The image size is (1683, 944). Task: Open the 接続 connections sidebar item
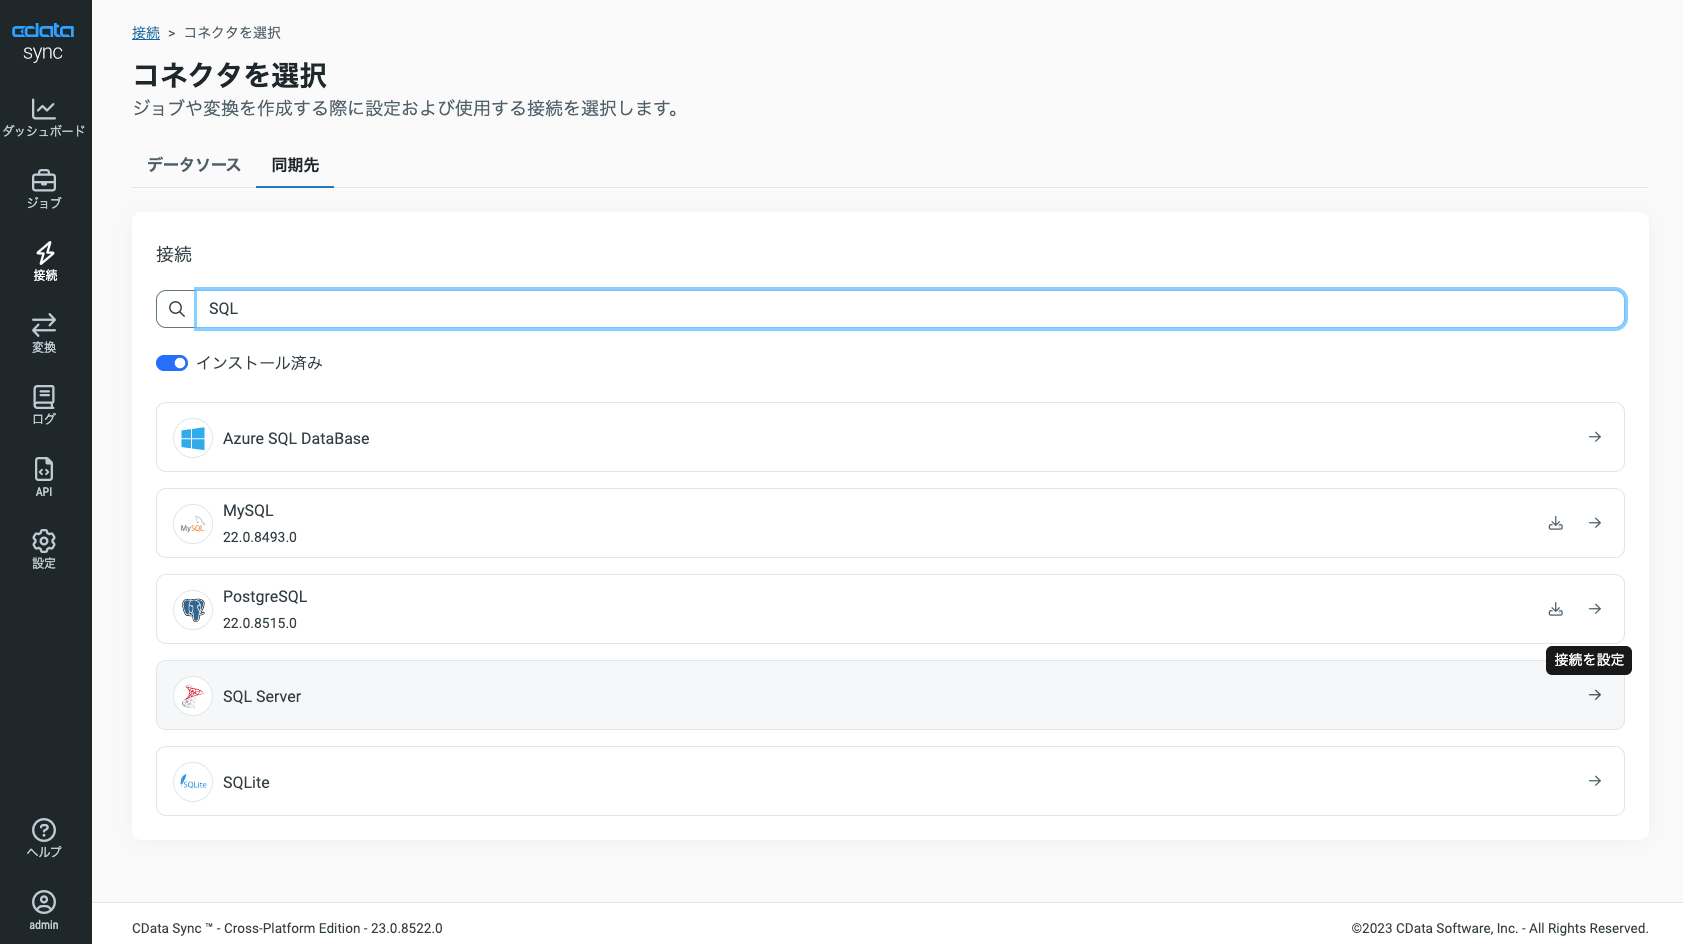click(44, 261)
